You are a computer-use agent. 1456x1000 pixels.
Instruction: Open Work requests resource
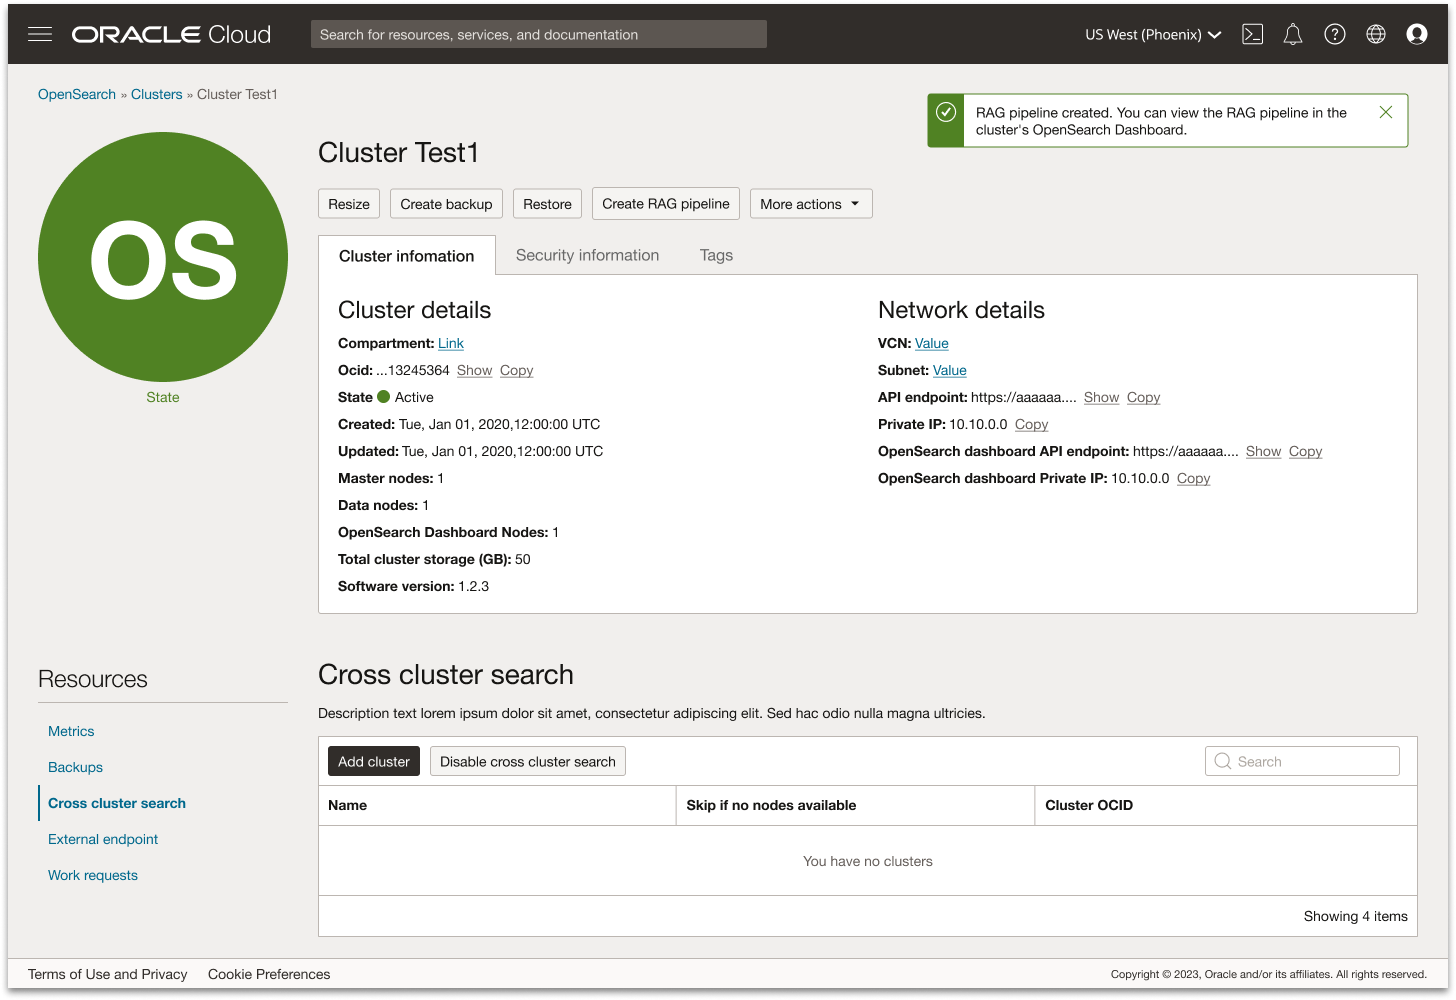[93, 875]
